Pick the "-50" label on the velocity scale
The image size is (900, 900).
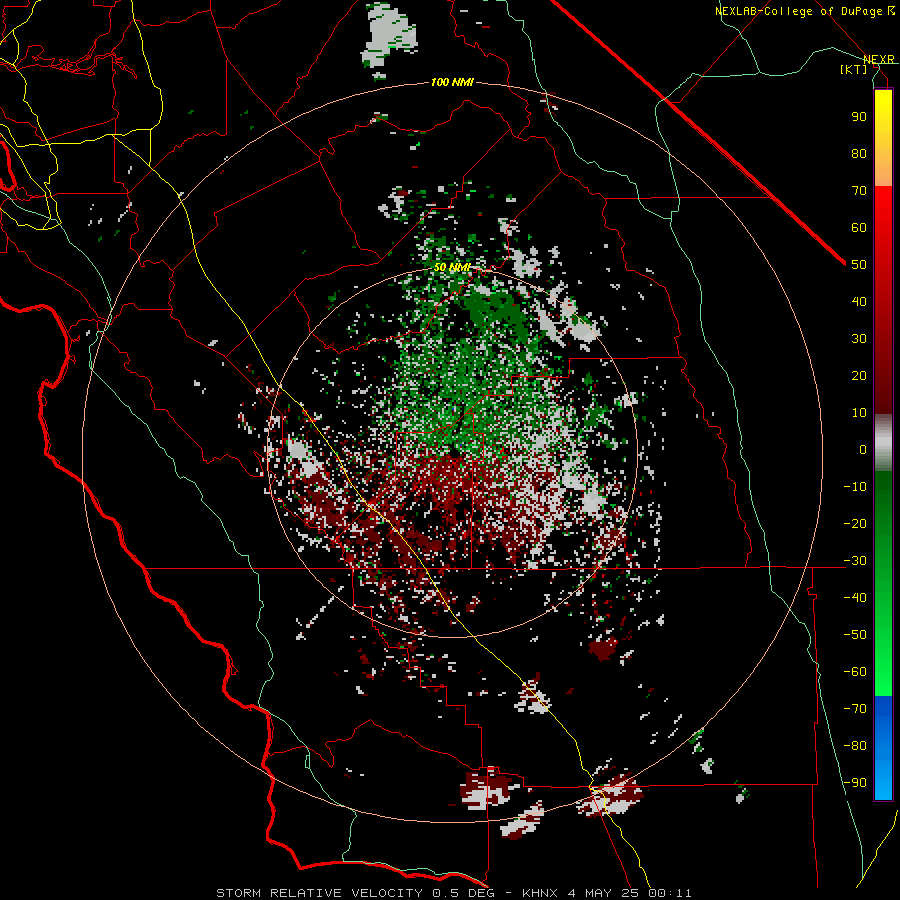click(855, 635)
